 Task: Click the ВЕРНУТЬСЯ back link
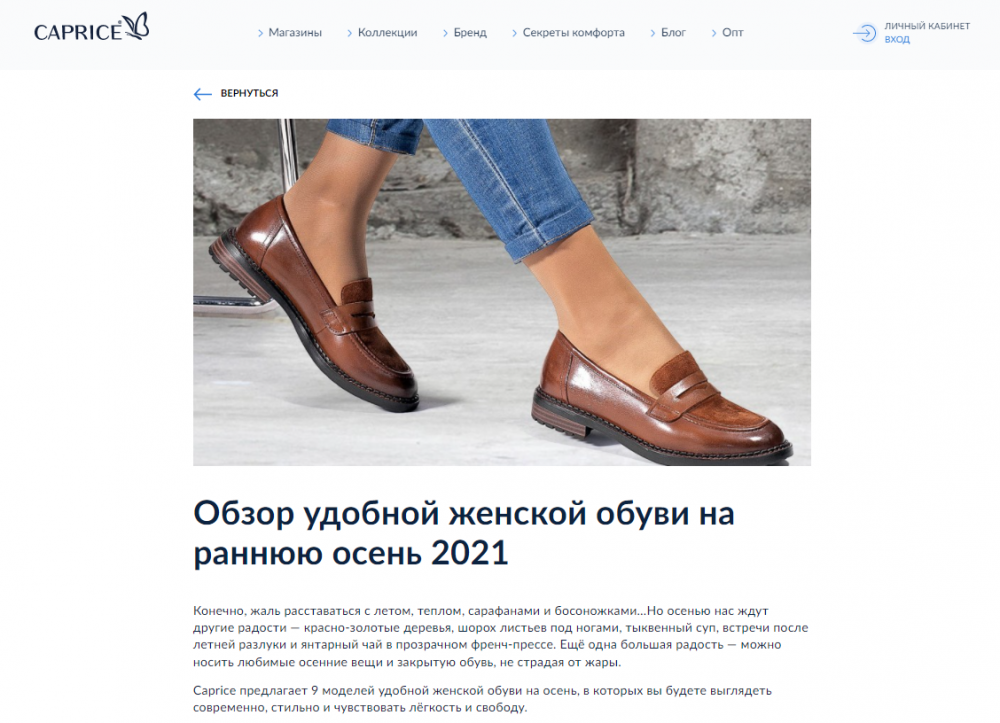point(249,93)
